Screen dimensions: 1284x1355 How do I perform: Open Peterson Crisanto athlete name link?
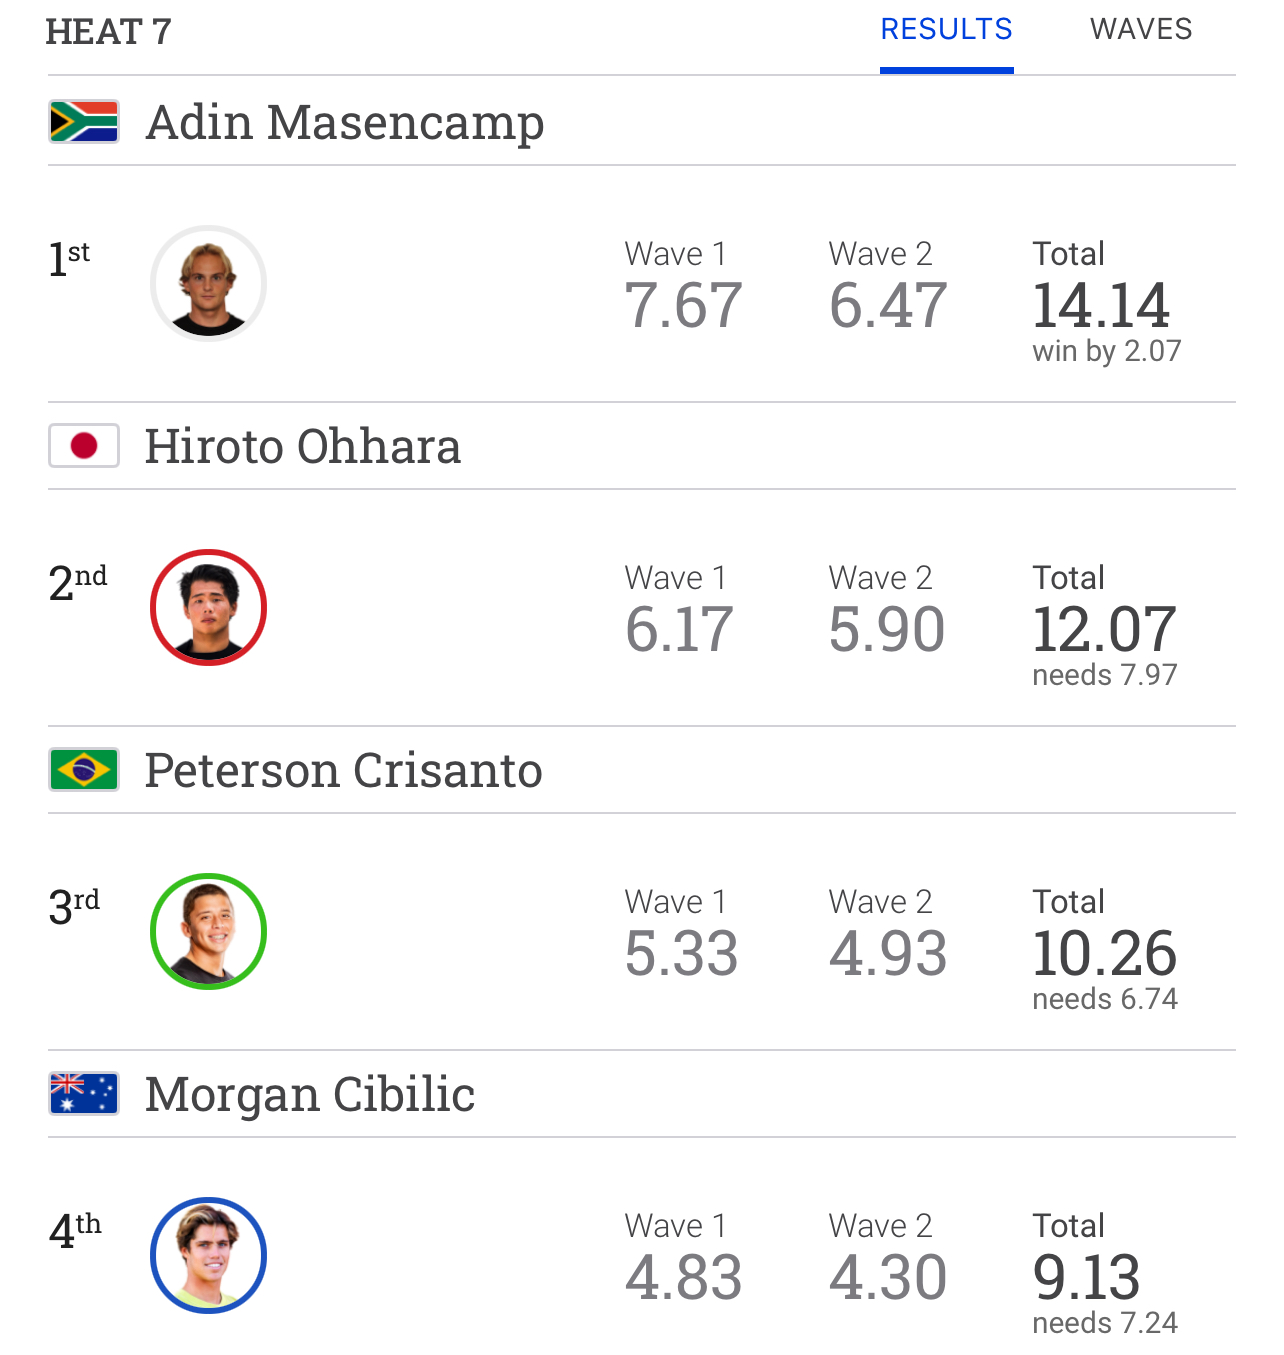(x=344, y=771)
